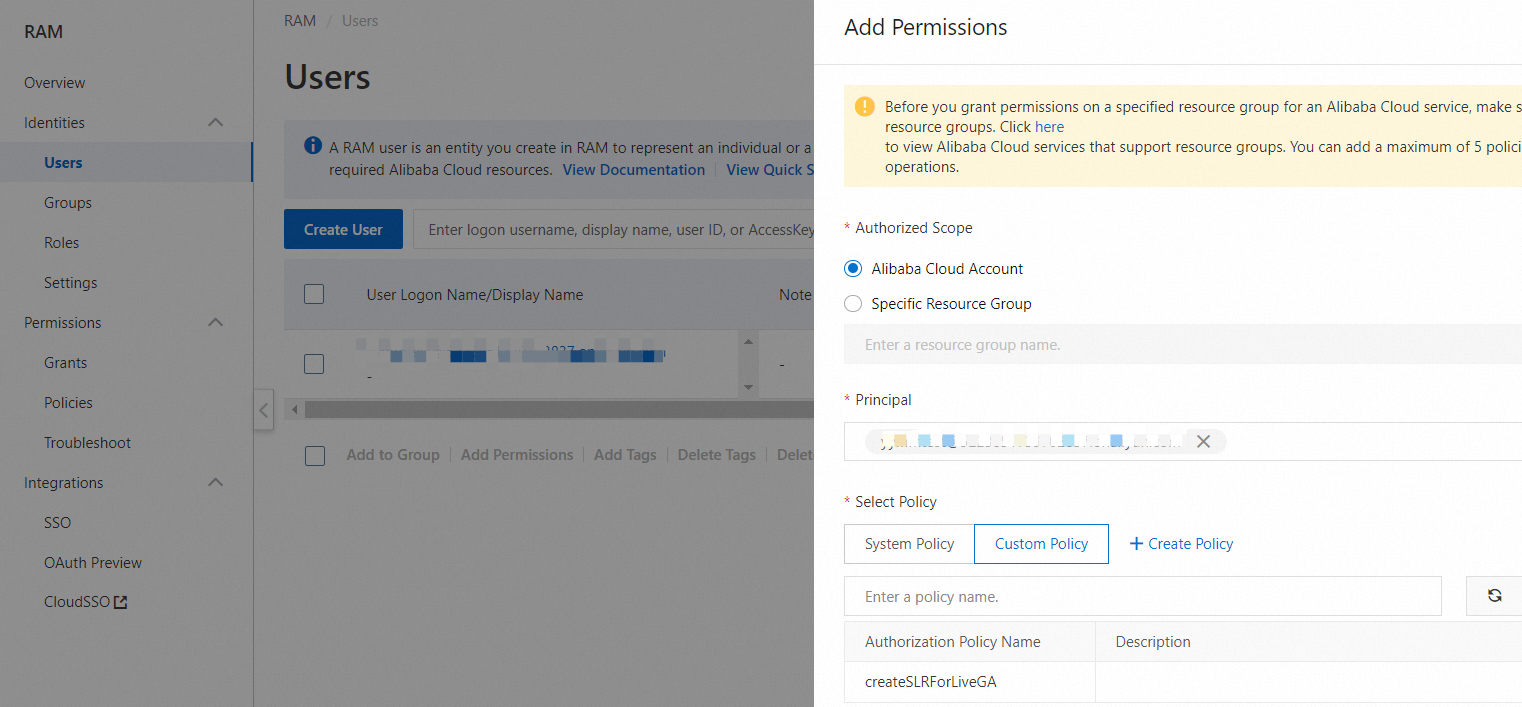The image size is (1522, 707).
Task: Select the createSLRForLiveGA policy row
Action: point(1183,682)
